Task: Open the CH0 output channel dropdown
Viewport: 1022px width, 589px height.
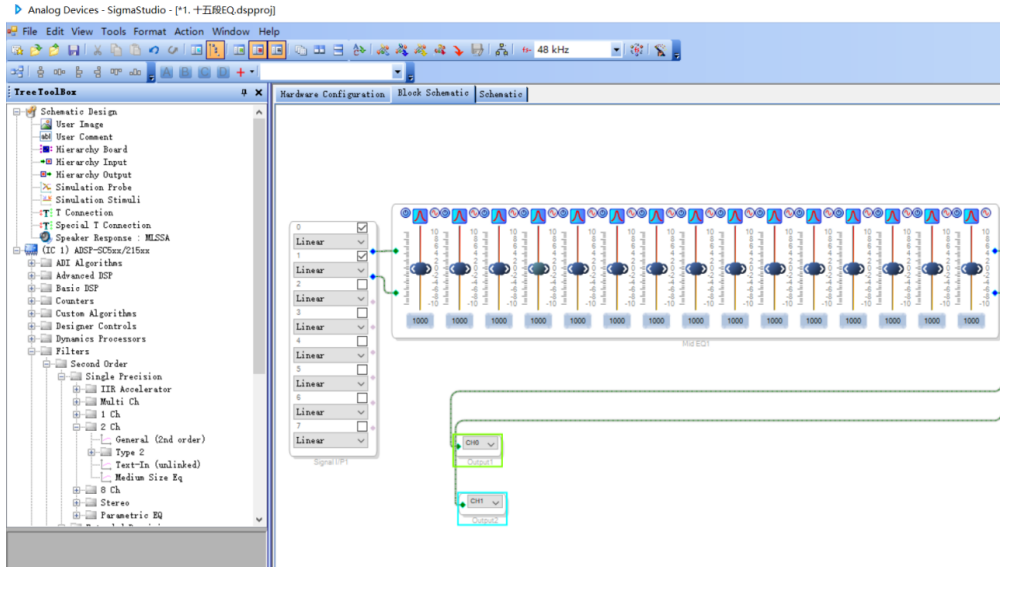Action: click(481, 444)
